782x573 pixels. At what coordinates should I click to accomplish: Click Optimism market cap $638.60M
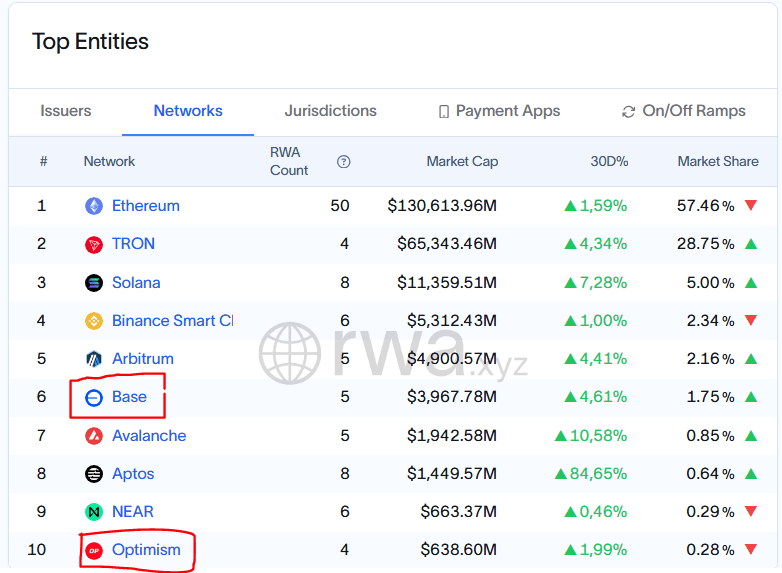coord(458,550)
